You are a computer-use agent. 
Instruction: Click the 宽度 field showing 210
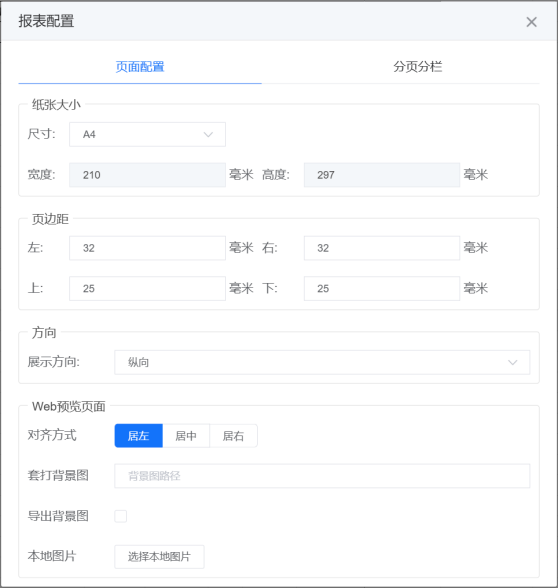click(x=147, y=175)
